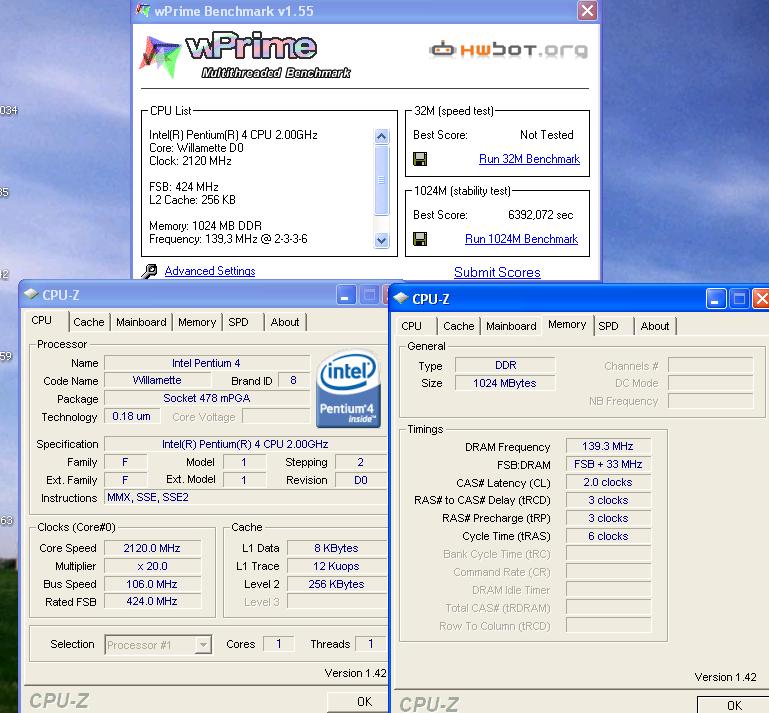
Task: Click the left CPU-Z window title icon
Action: click(x=30, y=294)
